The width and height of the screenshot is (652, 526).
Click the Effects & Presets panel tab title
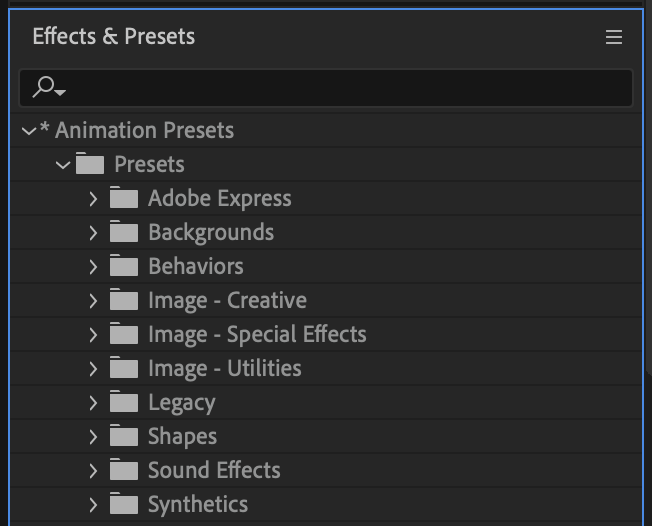[x=114, y=36]
